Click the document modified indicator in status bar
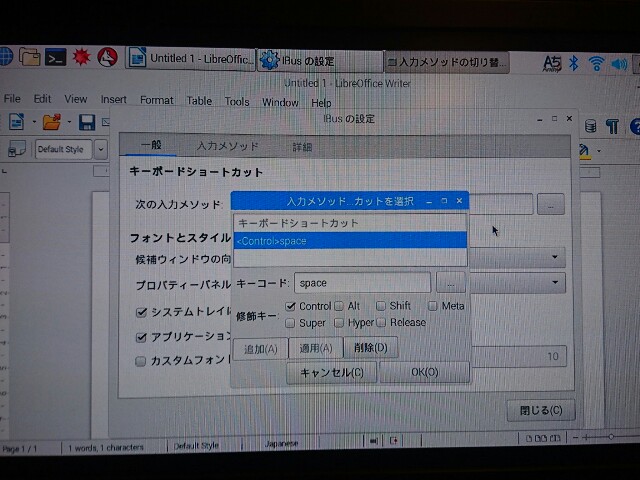Screen dimensions: 640x480 pos(393,440)
